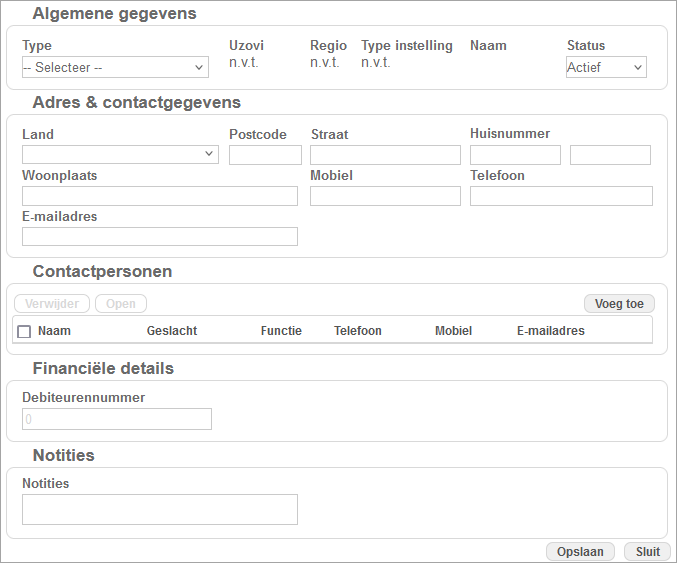Tick the select-all checkbox beside Naam
The image size is (677, 563).
point(24,331)
